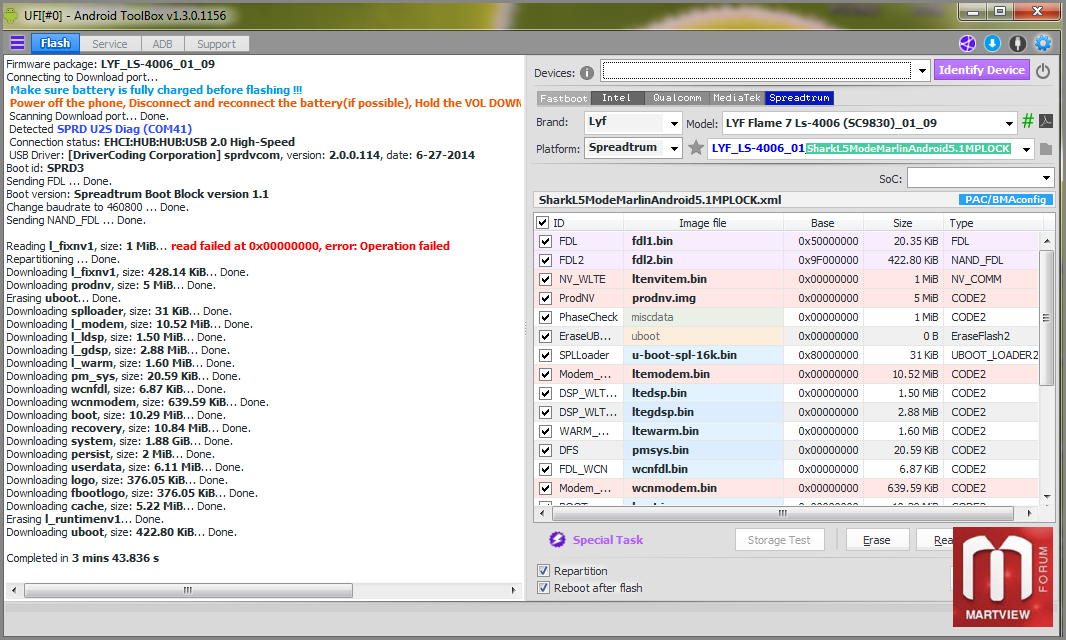Click the power icon beside Identify Device
The image size is (1066, 640).
[1043, 71]
